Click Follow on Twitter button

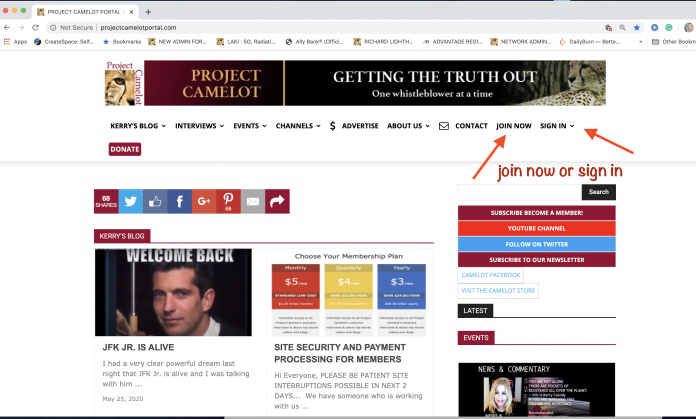(x=537, y=244)
